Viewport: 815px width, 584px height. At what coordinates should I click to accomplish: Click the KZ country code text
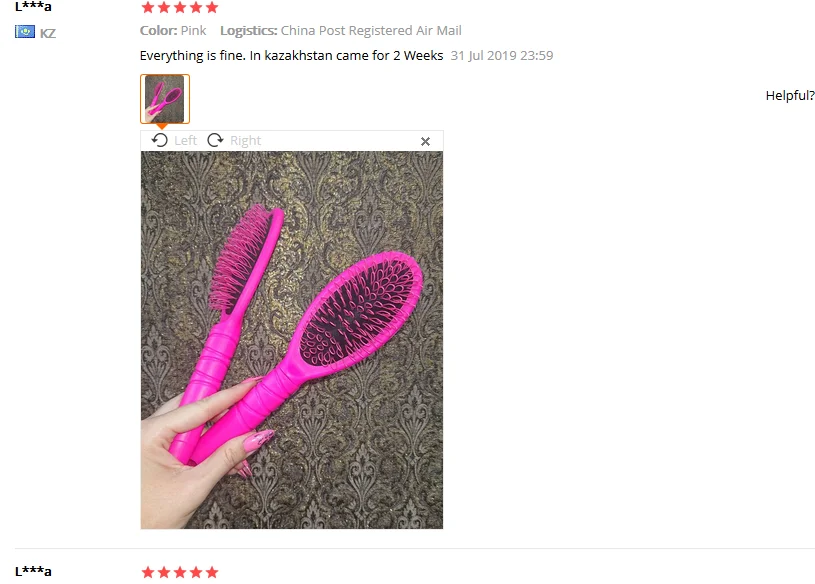coord(47,34)
